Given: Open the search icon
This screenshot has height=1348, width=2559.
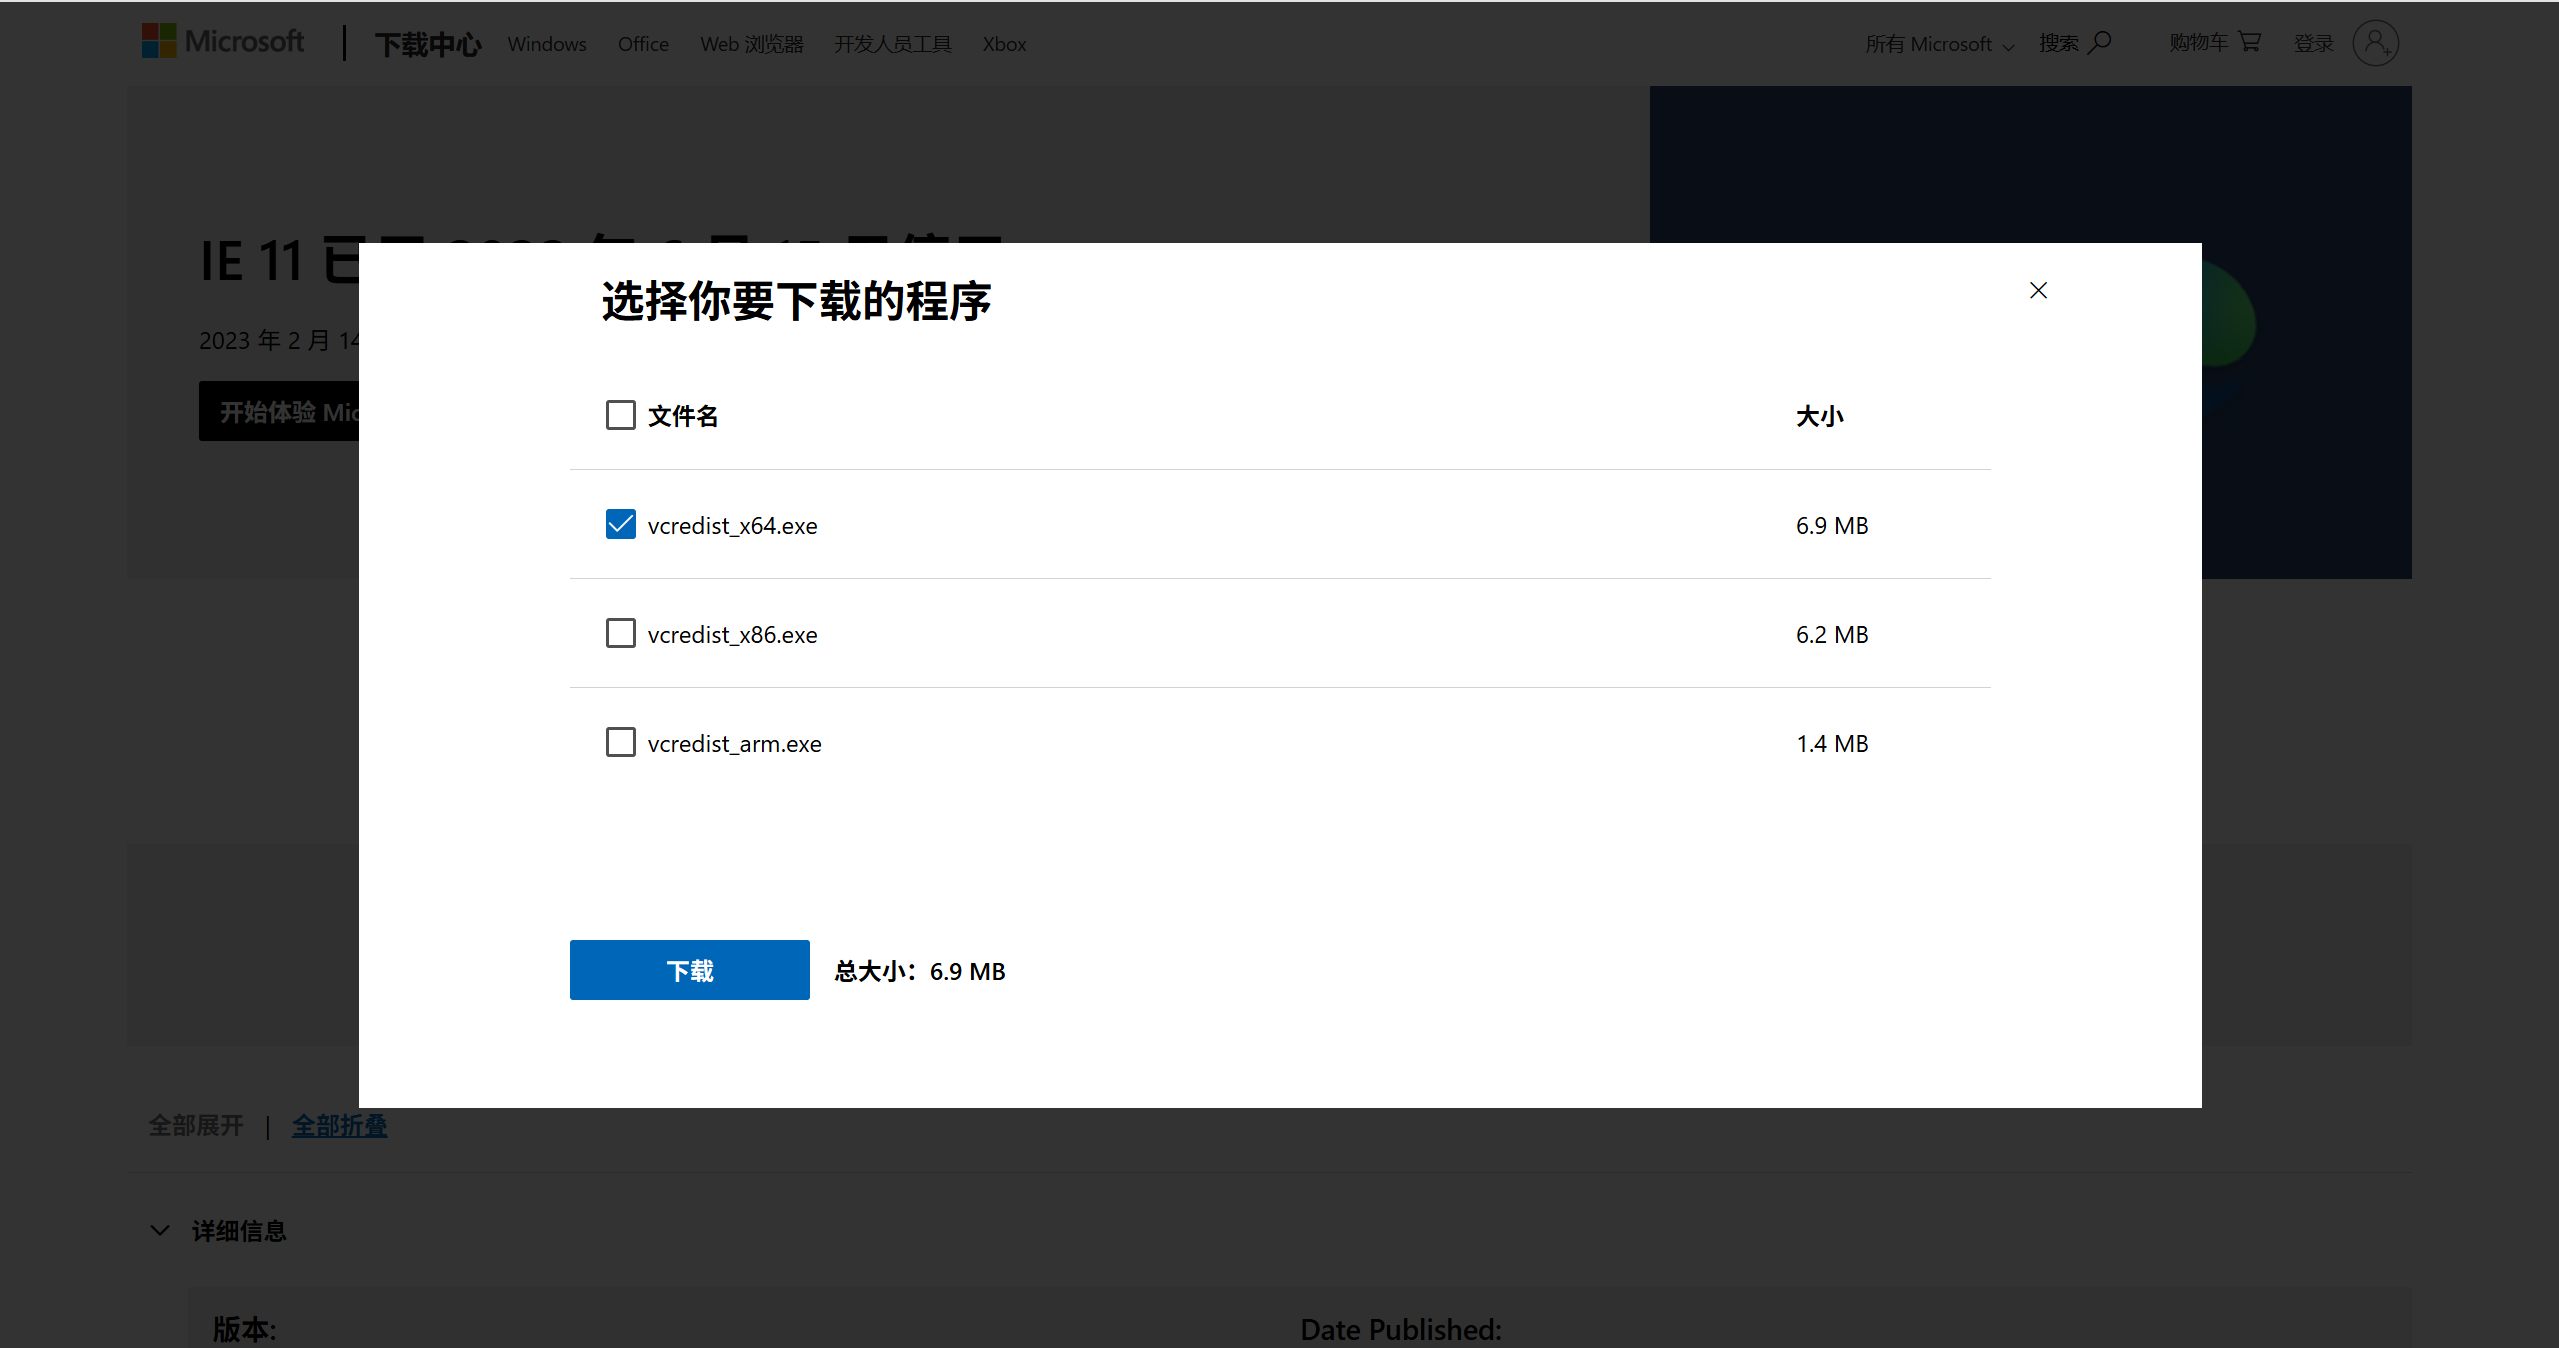Looking at the screenshot, I should click(2100, 42).
